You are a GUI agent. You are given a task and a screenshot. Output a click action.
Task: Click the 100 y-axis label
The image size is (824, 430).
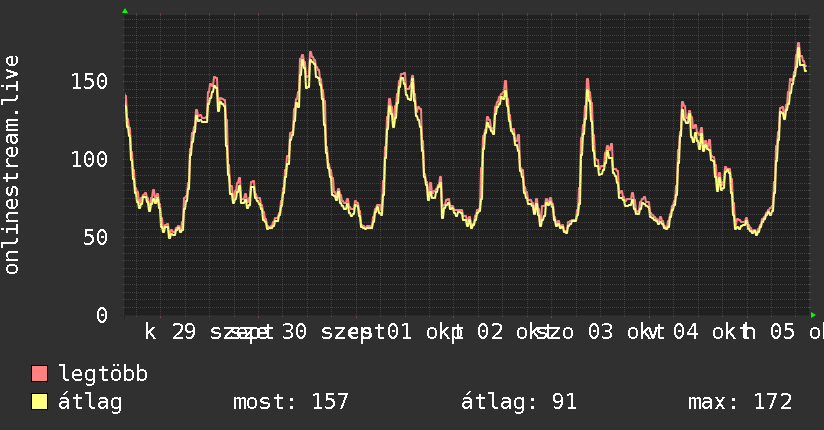[89, 159]
